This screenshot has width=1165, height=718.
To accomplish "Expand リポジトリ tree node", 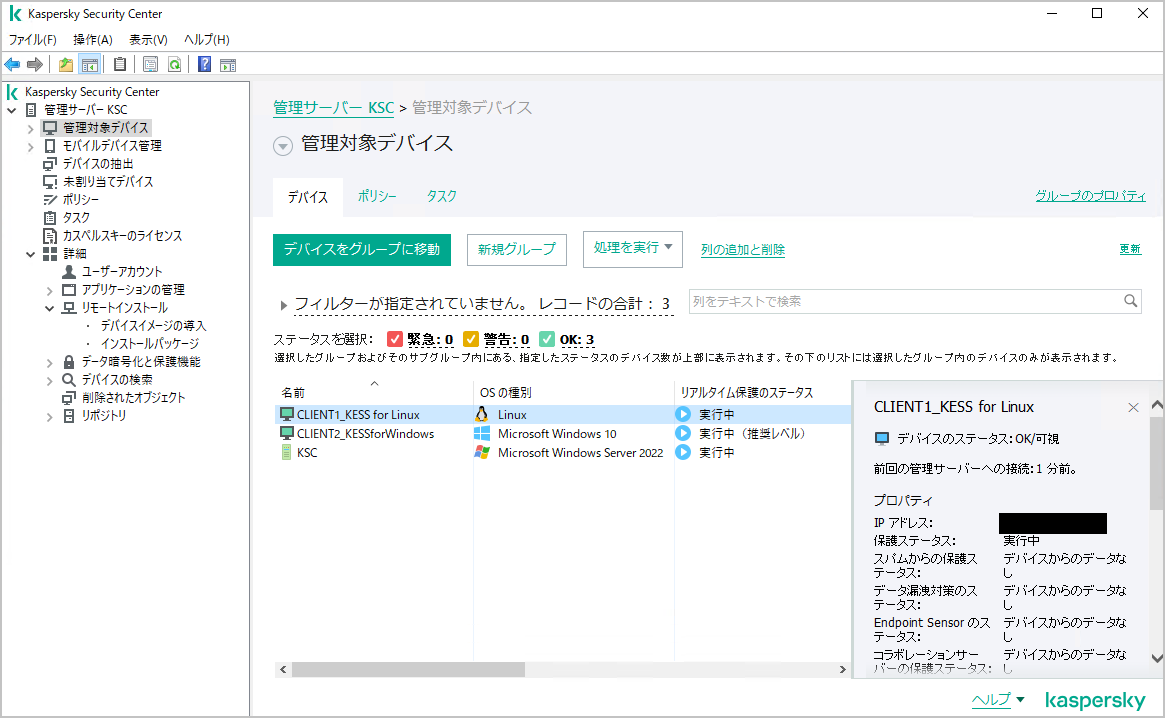I will (x=50, y=417).
